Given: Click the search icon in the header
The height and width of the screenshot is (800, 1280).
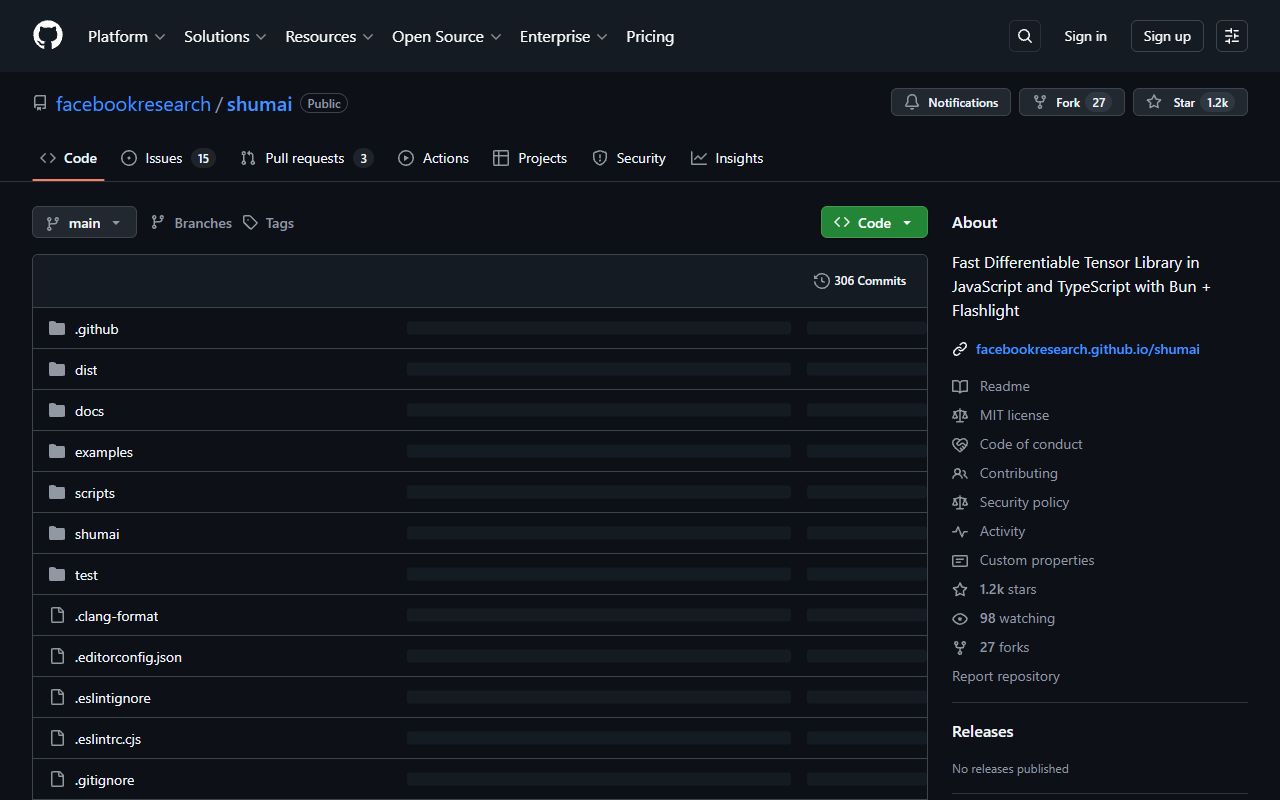Looking at the screenshot, I should (1024, 36).
